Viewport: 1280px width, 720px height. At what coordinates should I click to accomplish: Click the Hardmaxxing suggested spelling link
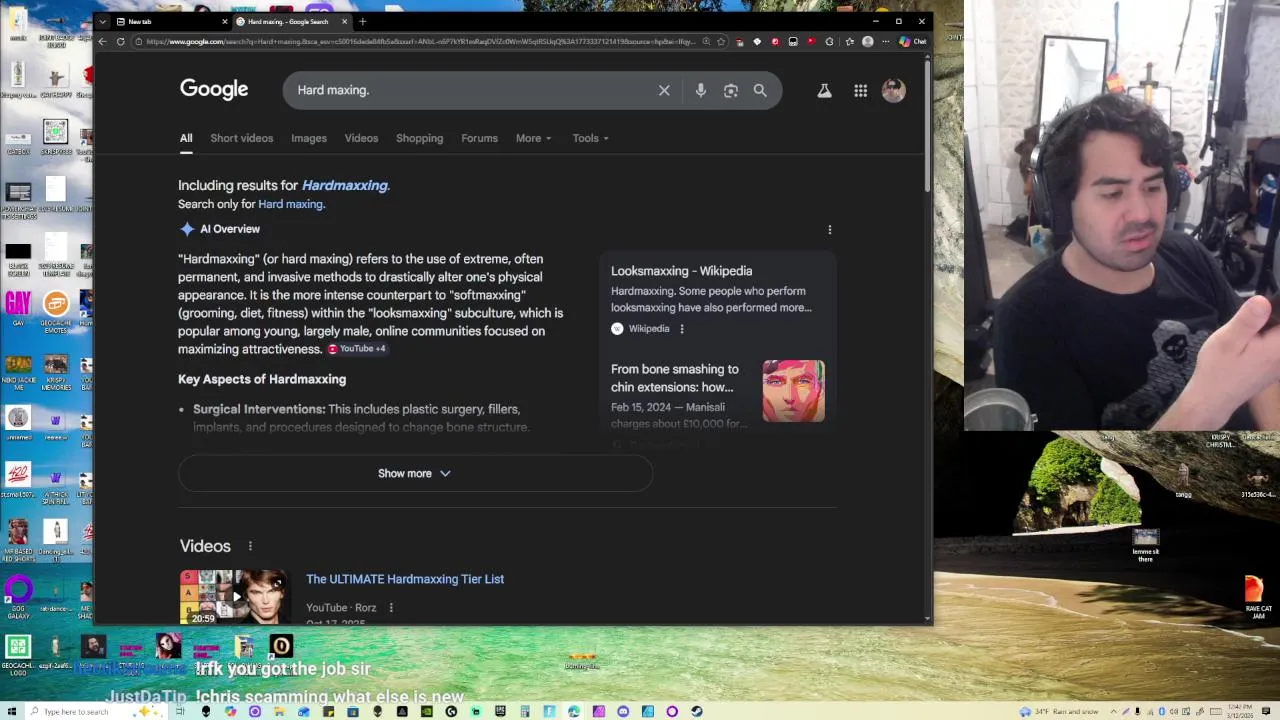[345, 185]
